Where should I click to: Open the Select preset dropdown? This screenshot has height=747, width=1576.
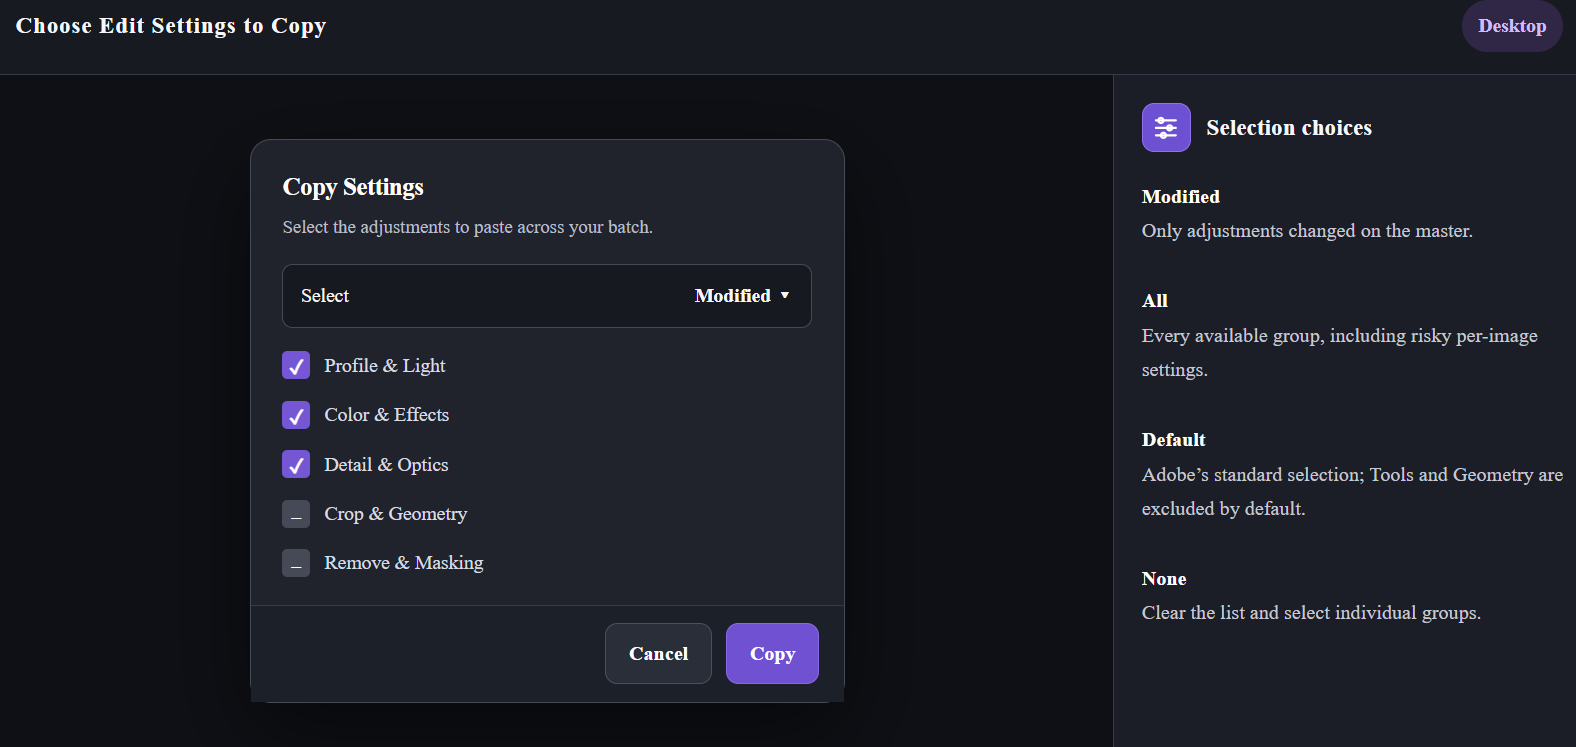[547, 296]
